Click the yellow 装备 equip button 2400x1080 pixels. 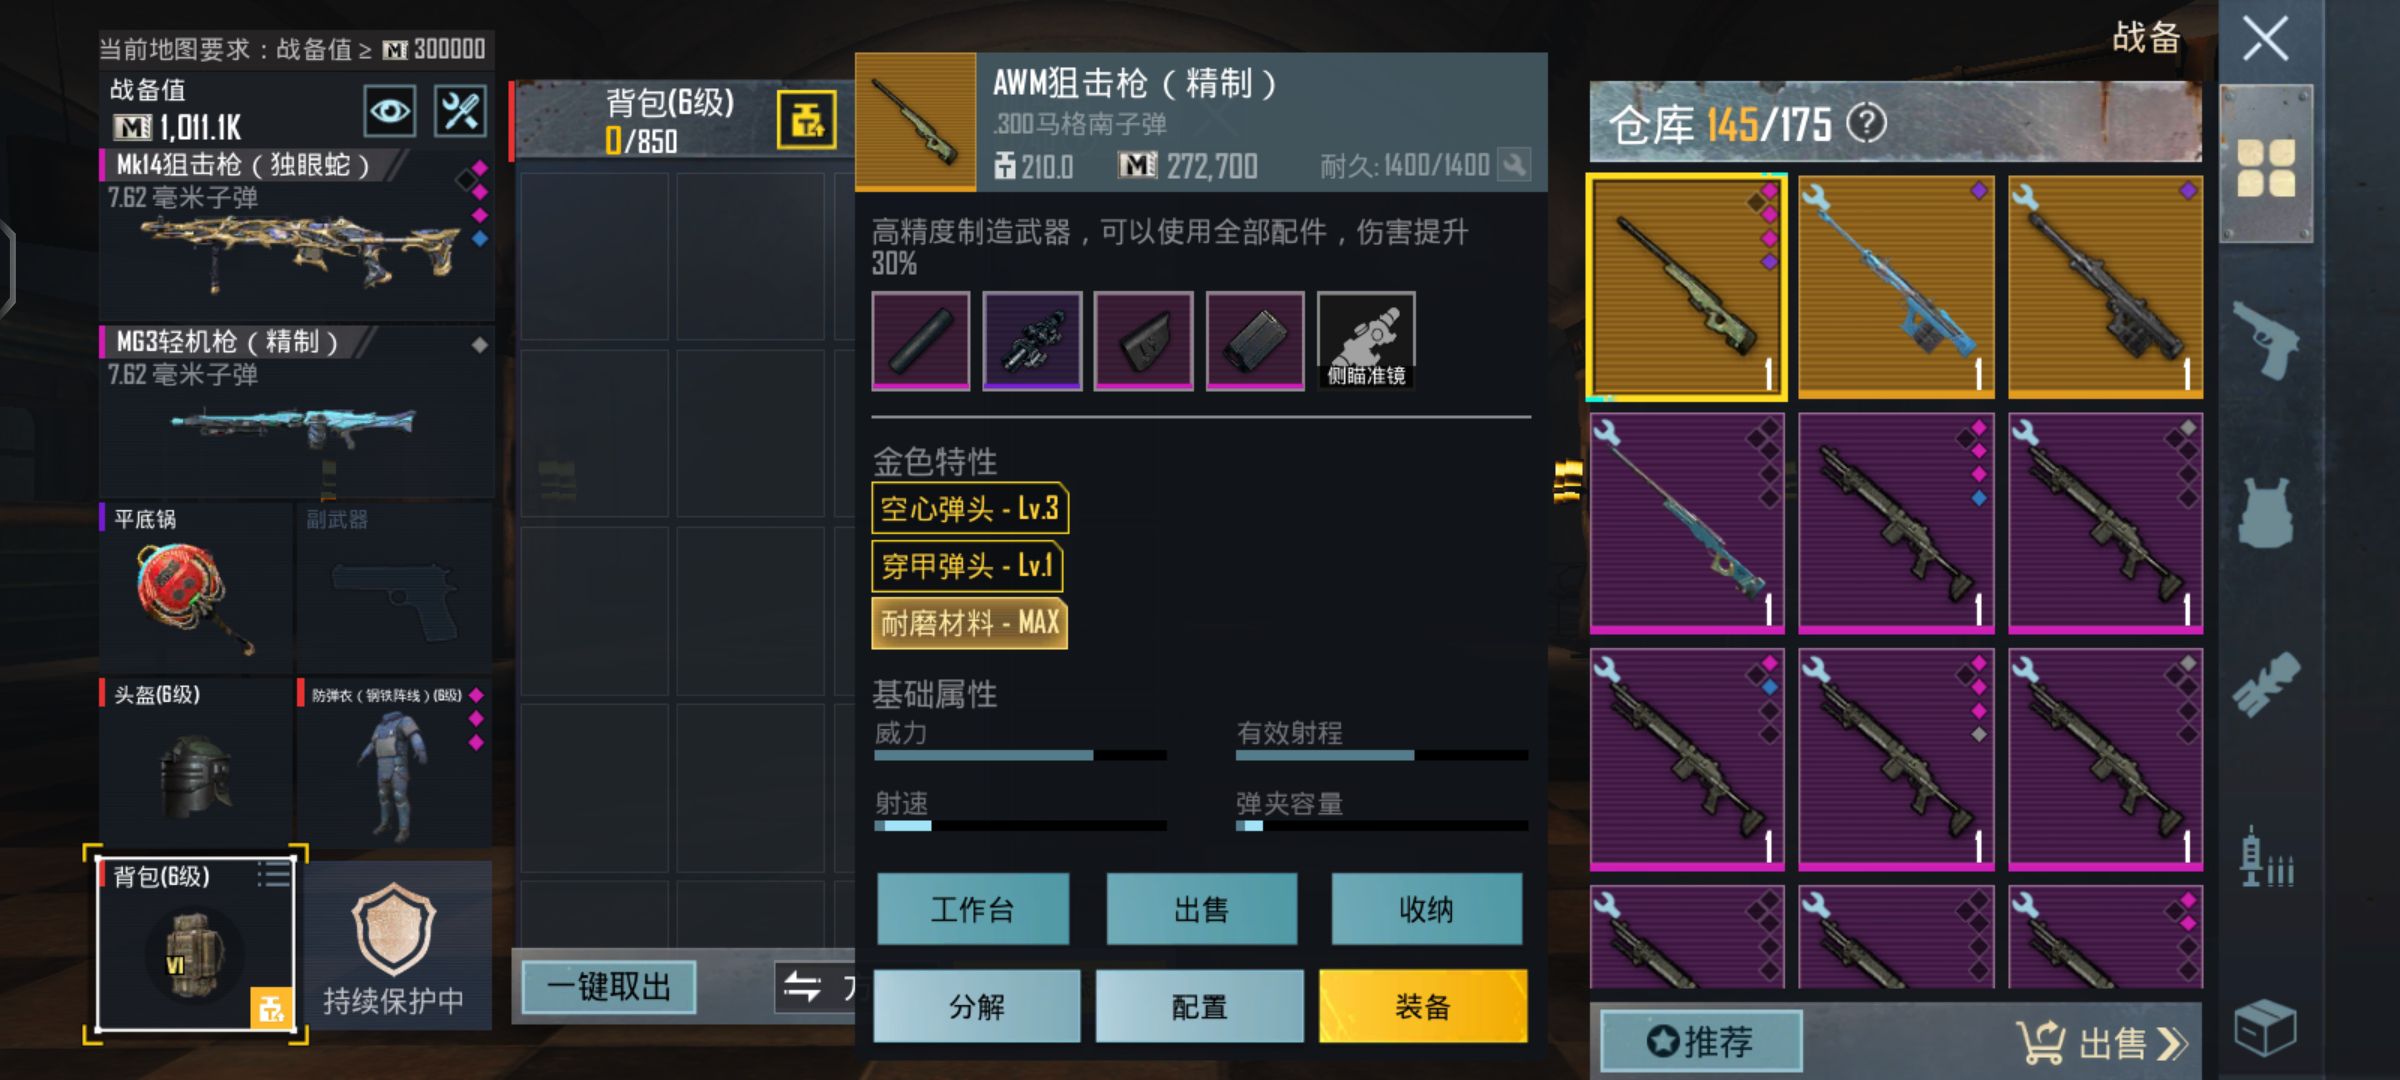[1422, 1006]
